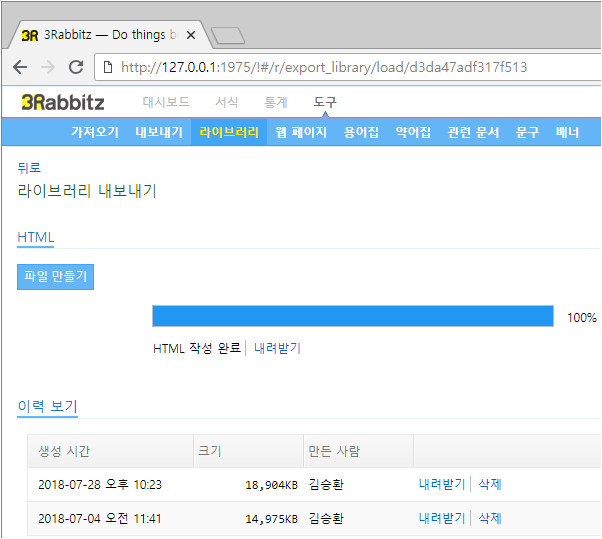The height and width of the screenshot is (539, 602).
Task: Open the 약어집 tab
Action: [413, 132]
